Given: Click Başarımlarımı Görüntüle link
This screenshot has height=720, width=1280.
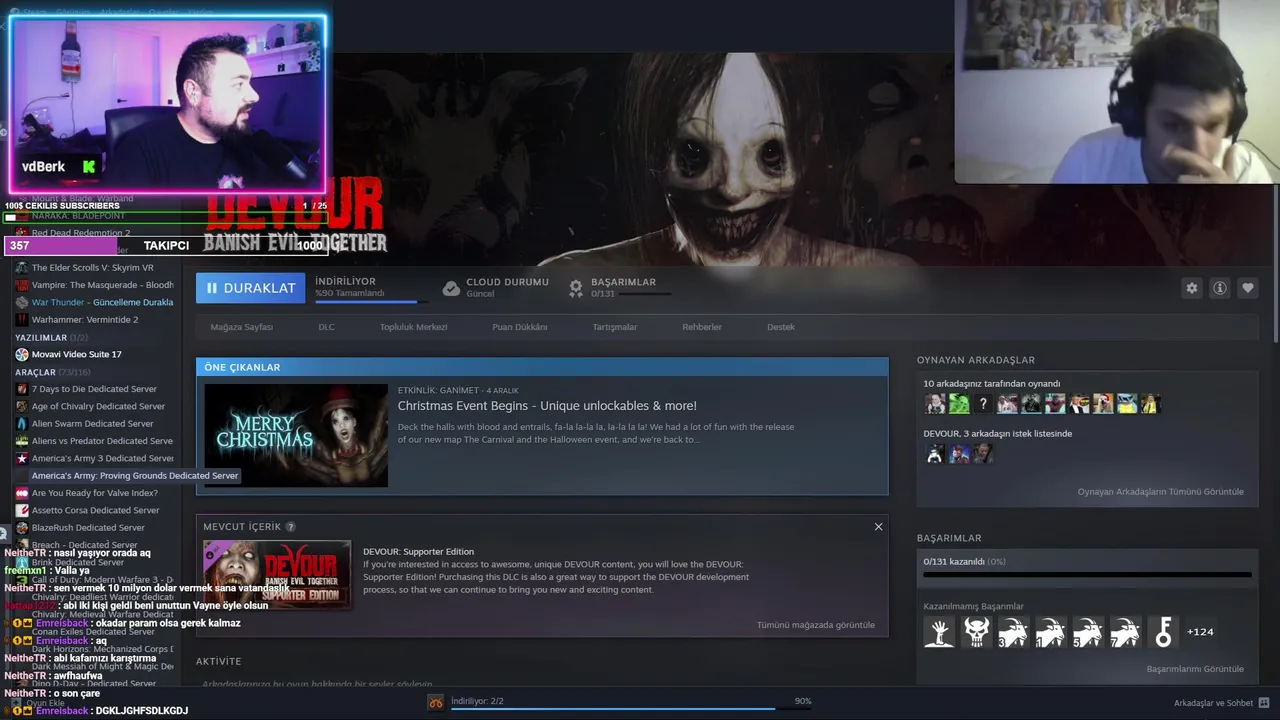Looking at the screenshot, I should click(1195, 669).
